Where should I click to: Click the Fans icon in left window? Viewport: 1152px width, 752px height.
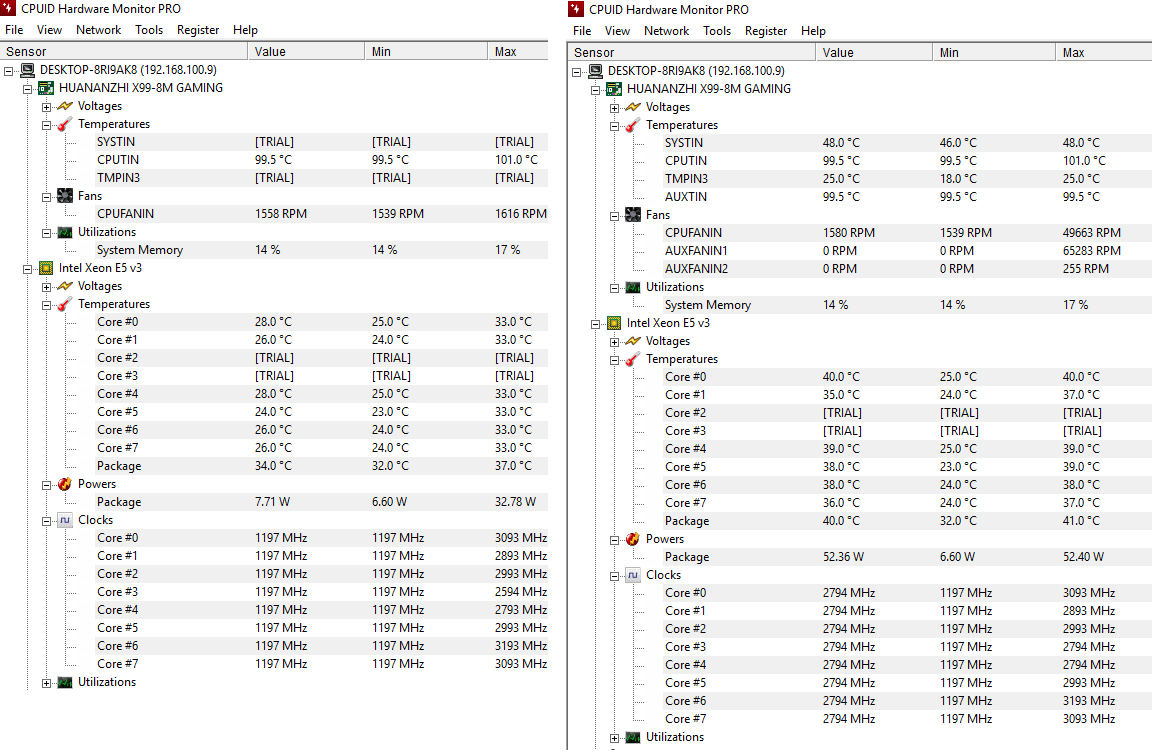65,195
